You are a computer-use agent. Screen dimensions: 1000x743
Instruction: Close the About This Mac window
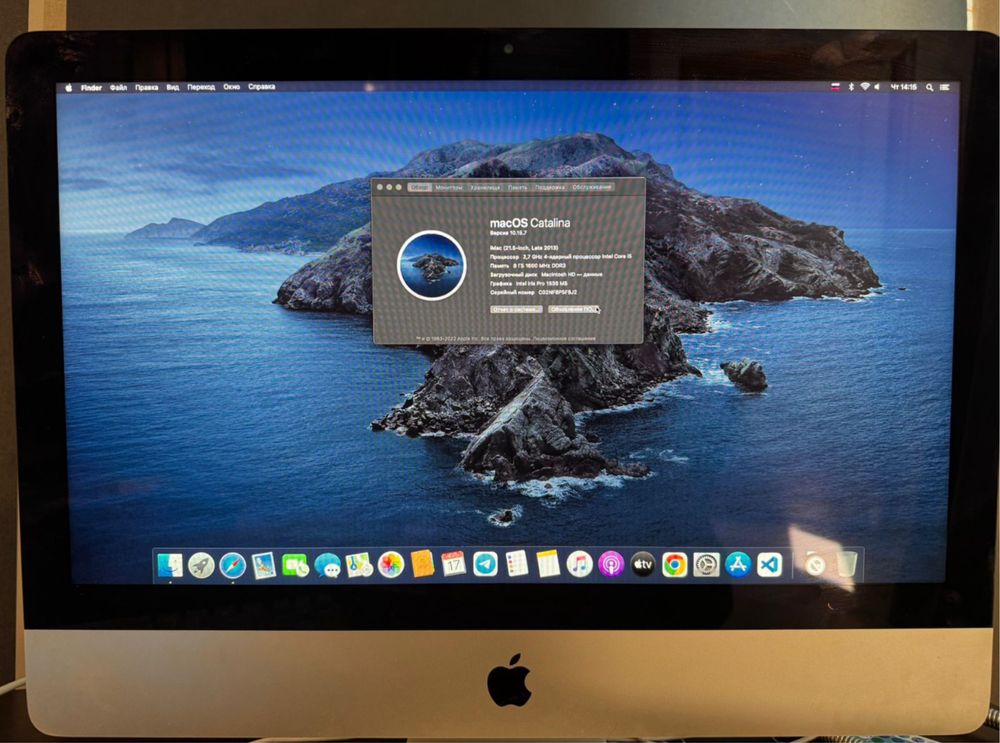(380, 188)
